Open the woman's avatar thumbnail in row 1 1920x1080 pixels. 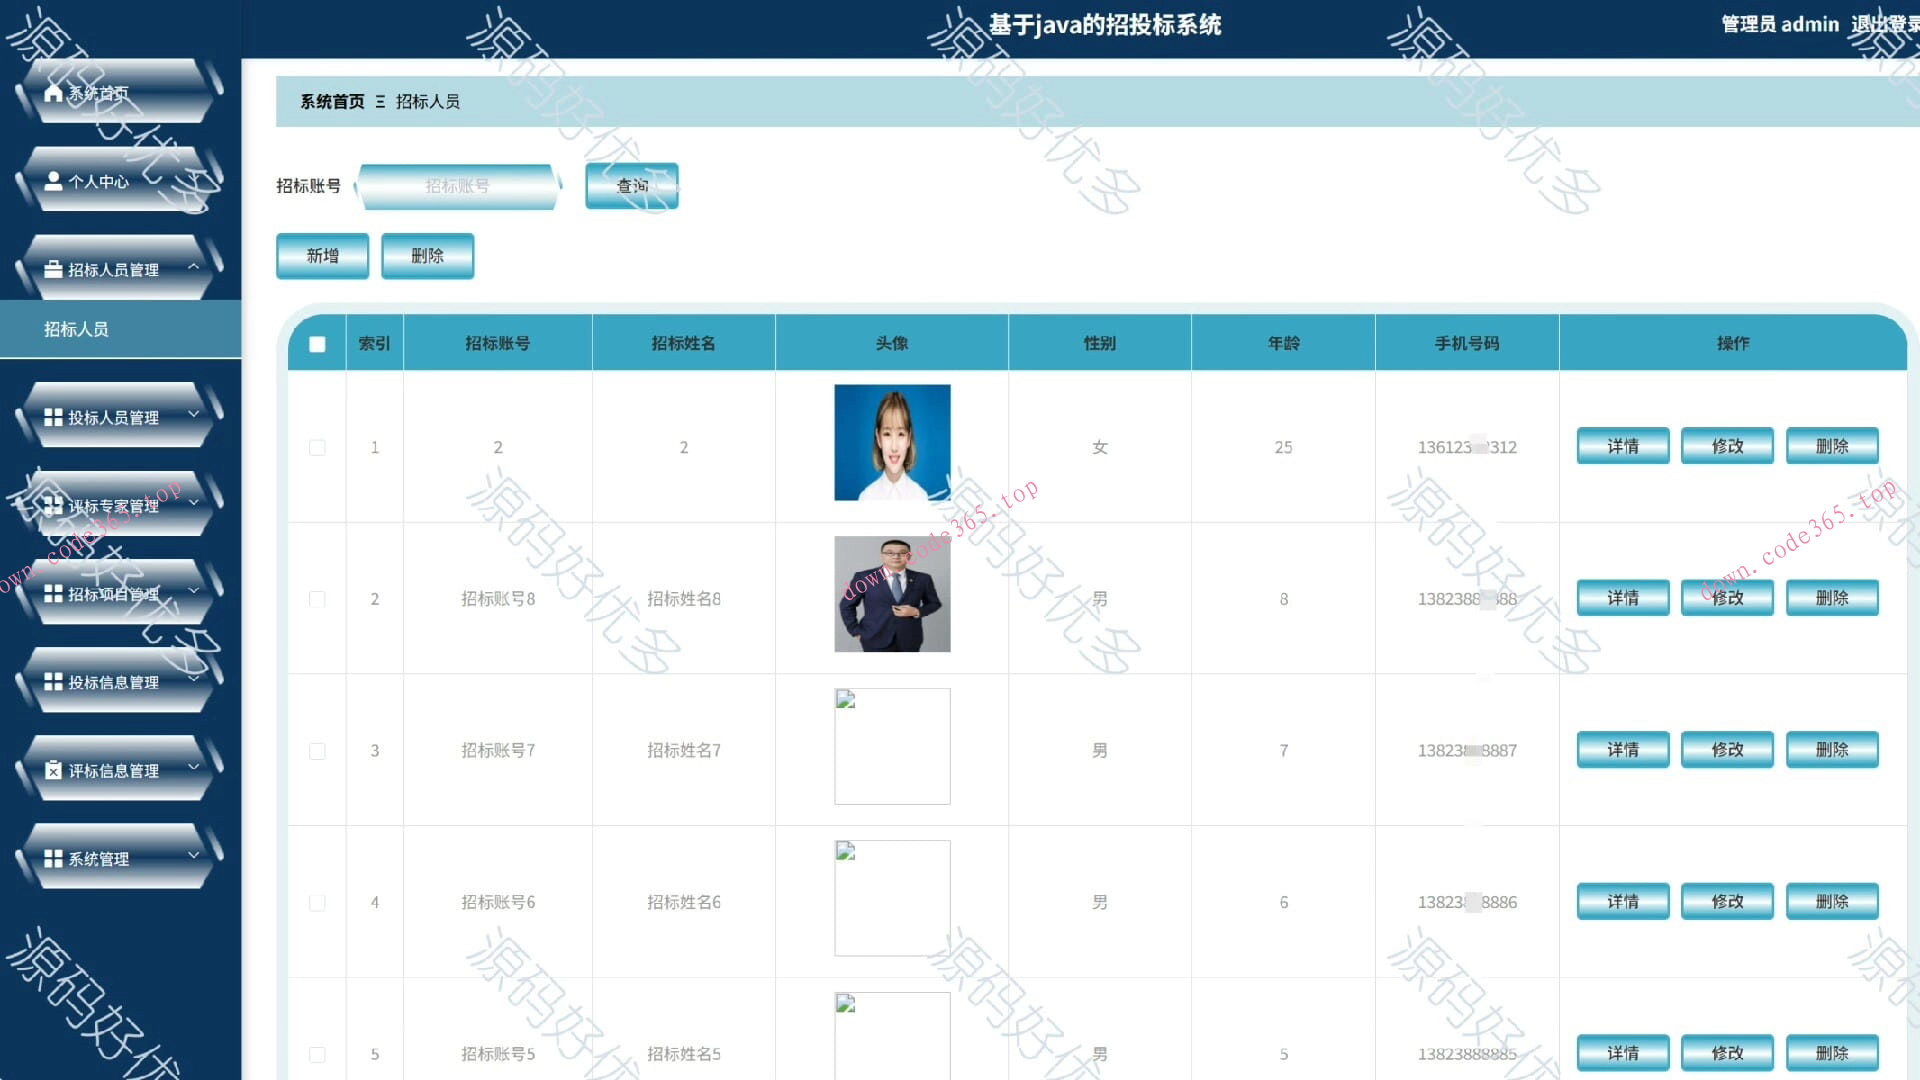[x=892, y=442]
